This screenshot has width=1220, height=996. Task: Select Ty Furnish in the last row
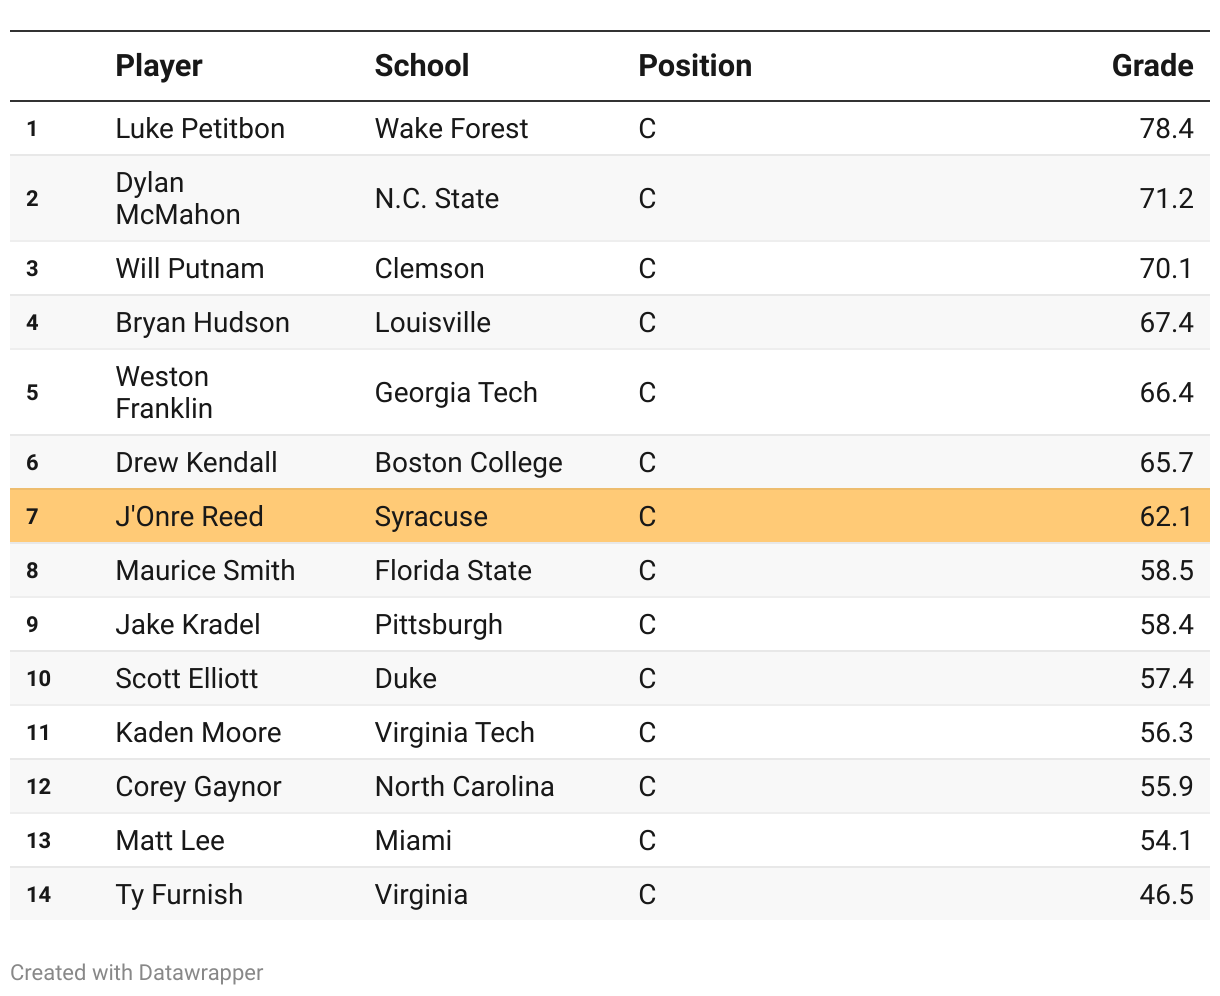179,895
